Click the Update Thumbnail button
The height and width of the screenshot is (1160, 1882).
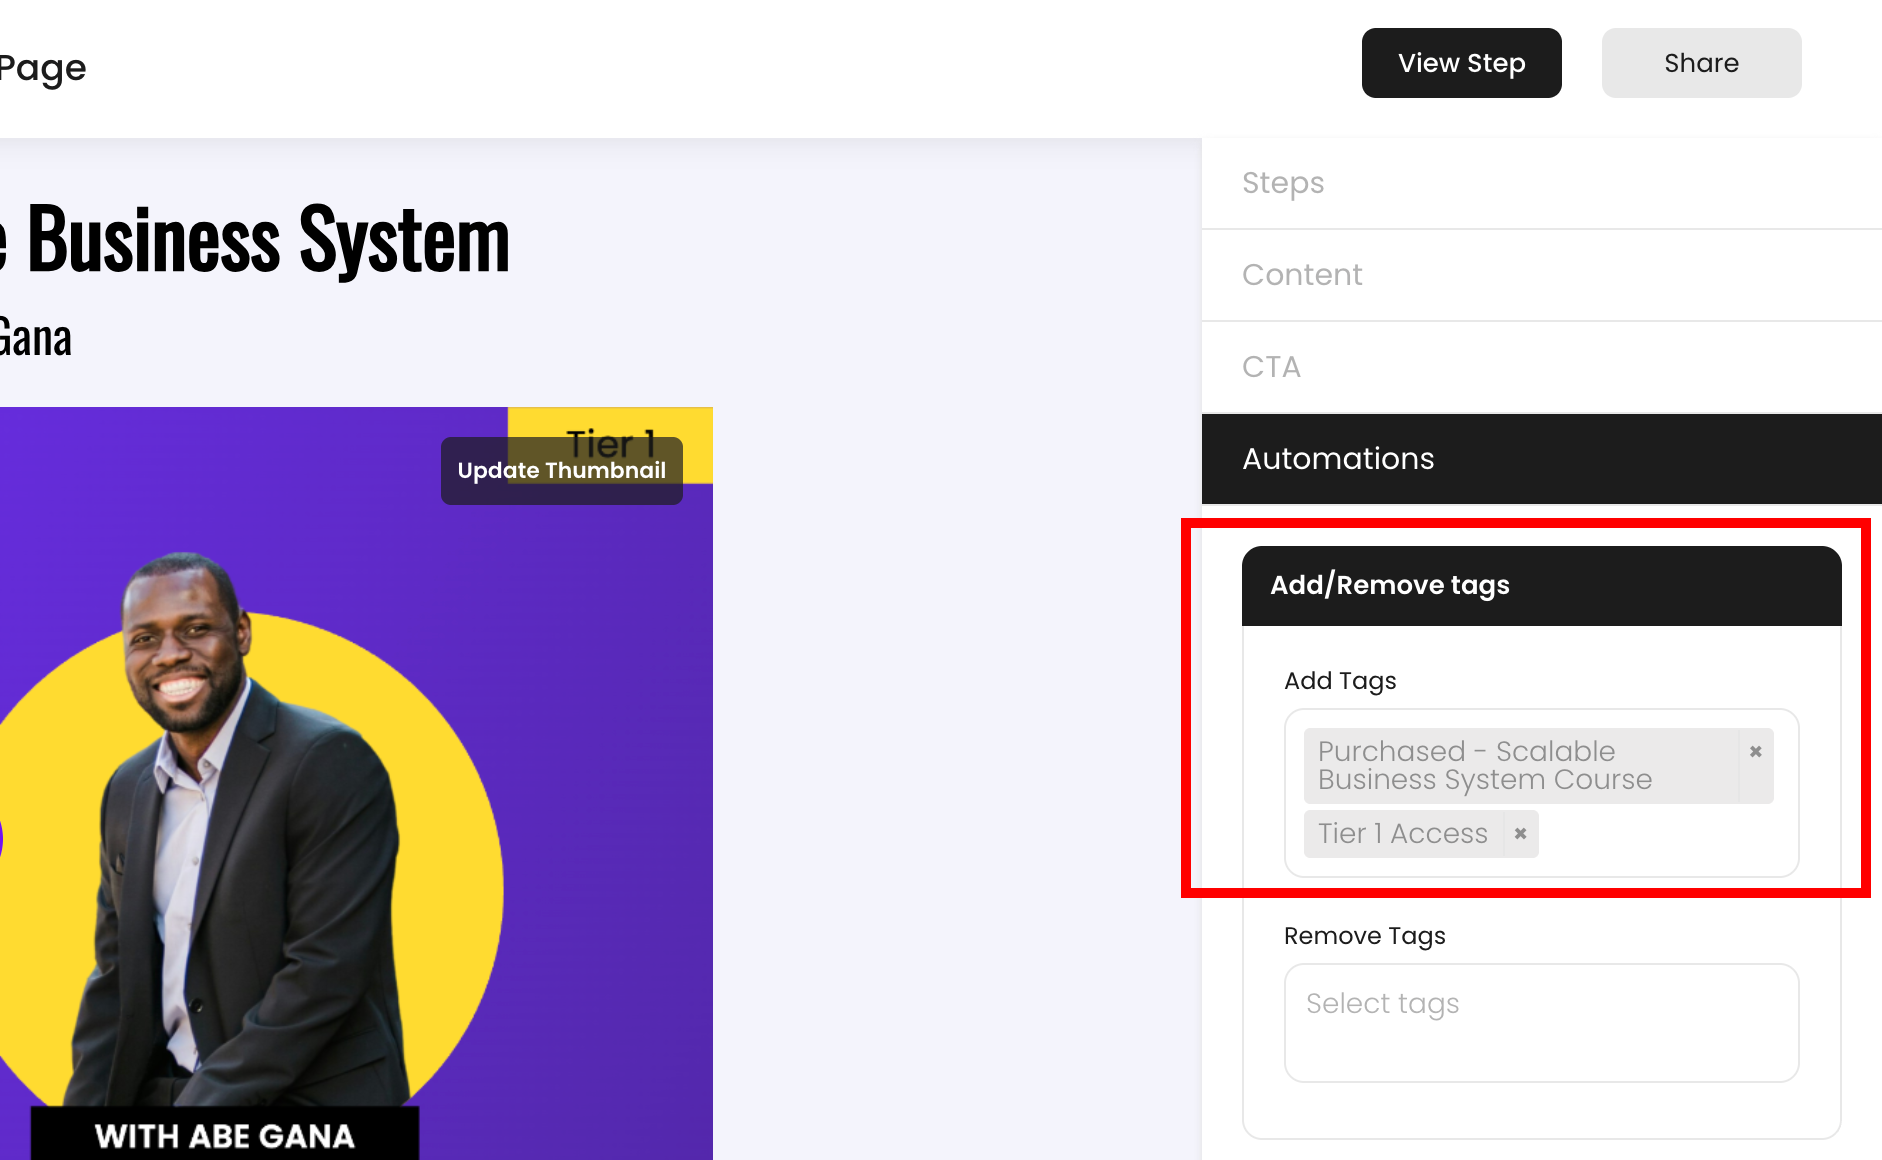point(561,471)
